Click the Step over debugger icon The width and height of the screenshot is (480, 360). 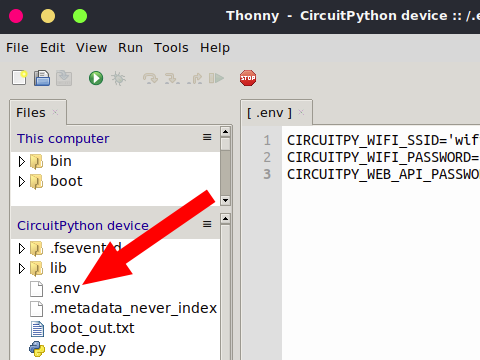[150, 79]
